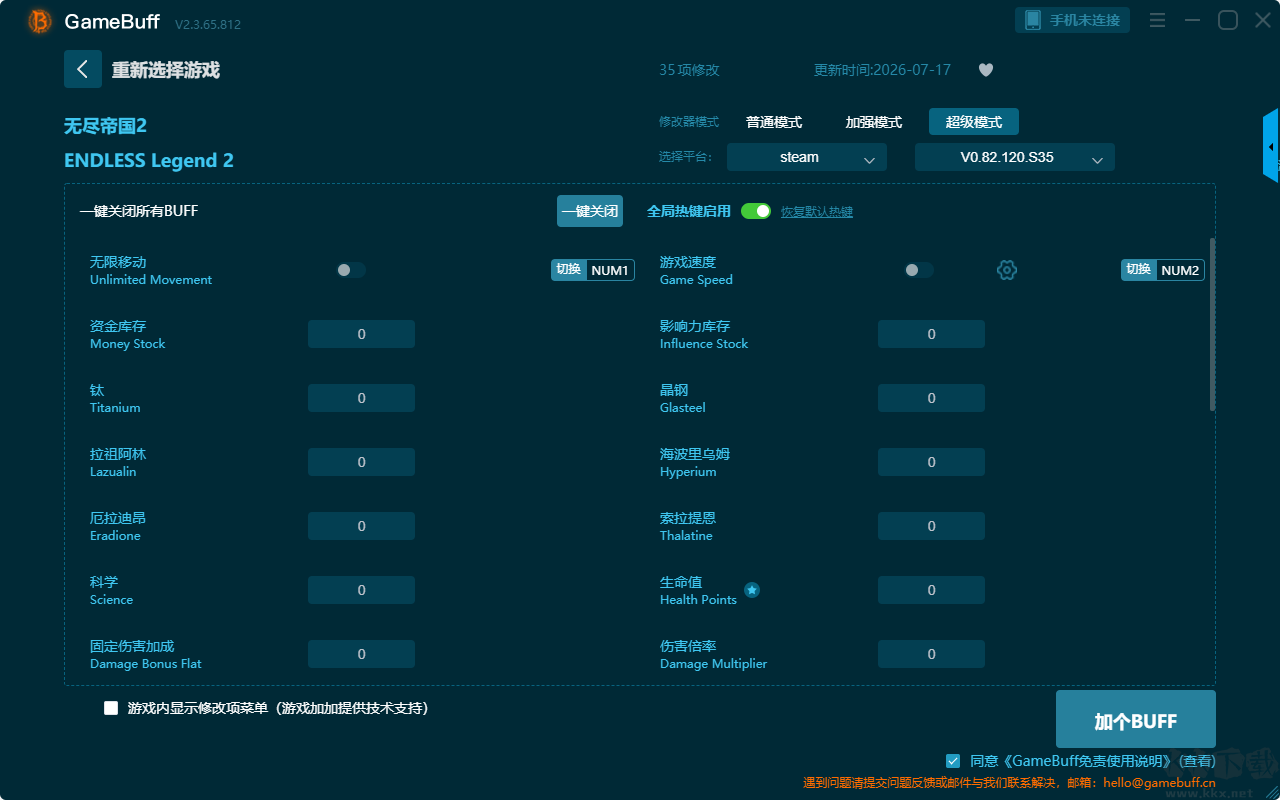Screen dimensions: 1280x800
Task: Click the Damage Bonus Flat value field
Action: click(361, 654)
